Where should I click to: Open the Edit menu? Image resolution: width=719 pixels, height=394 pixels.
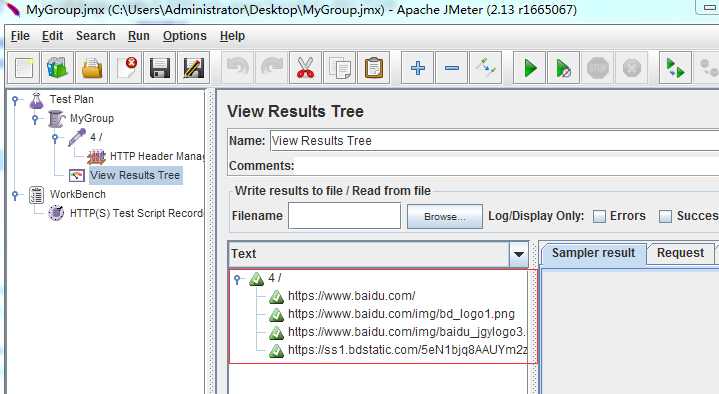click(52, 36)
